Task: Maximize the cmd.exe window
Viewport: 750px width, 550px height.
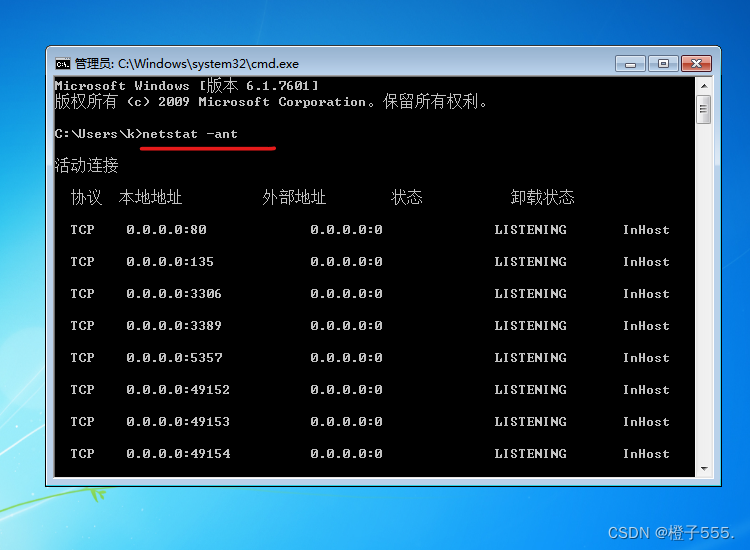Action: 663,64
